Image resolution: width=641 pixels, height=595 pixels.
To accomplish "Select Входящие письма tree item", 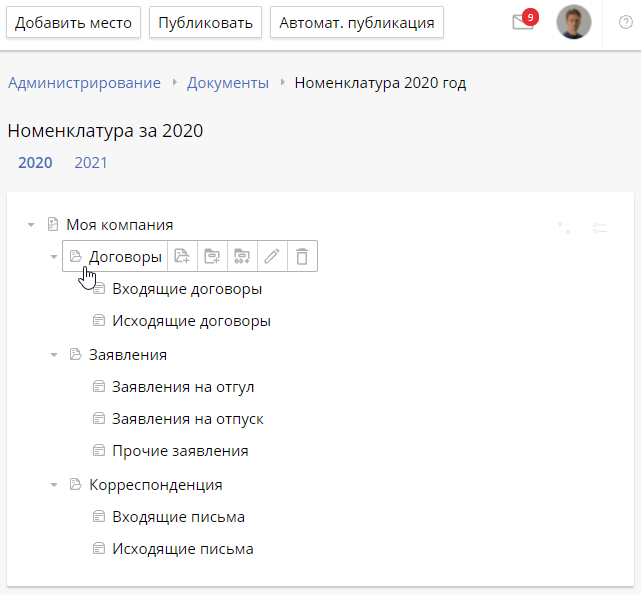I will (x=178, y=517).
